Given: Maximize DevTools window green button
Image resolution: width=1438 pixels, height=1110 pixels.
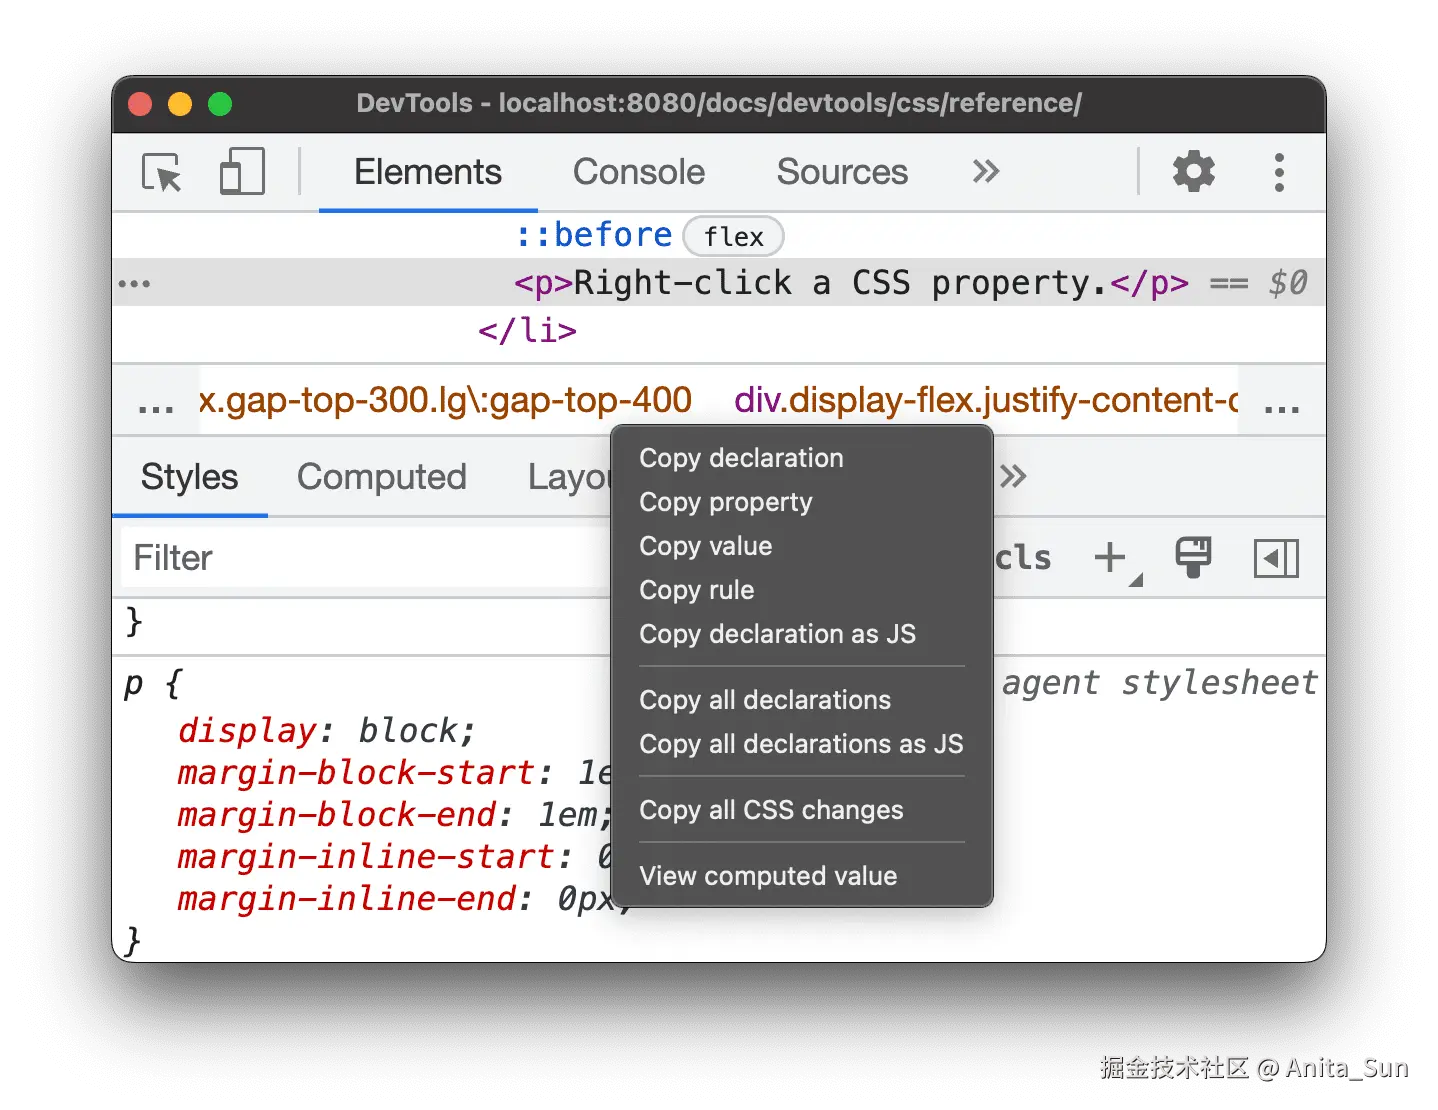Looking at the screenshot, I should click(x=220, y=104).
